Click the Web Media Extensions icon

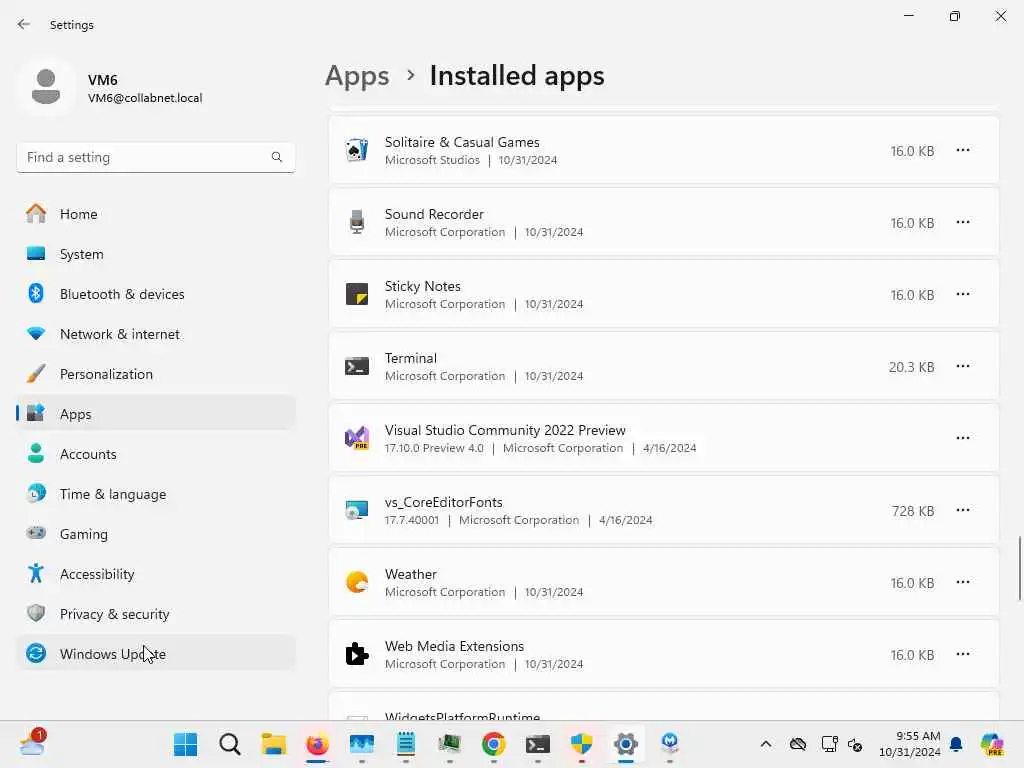point(357,654)
